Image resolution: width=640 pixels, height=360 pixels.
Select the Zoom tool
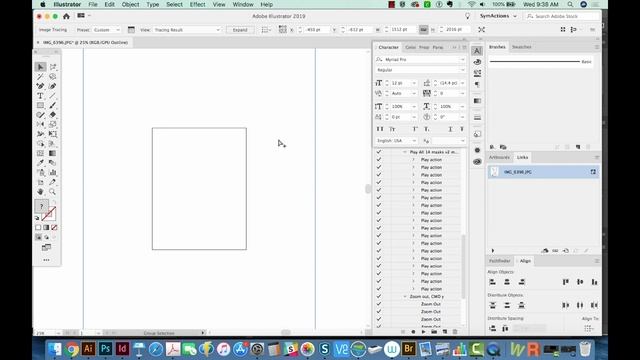click(x=53, y=191)
